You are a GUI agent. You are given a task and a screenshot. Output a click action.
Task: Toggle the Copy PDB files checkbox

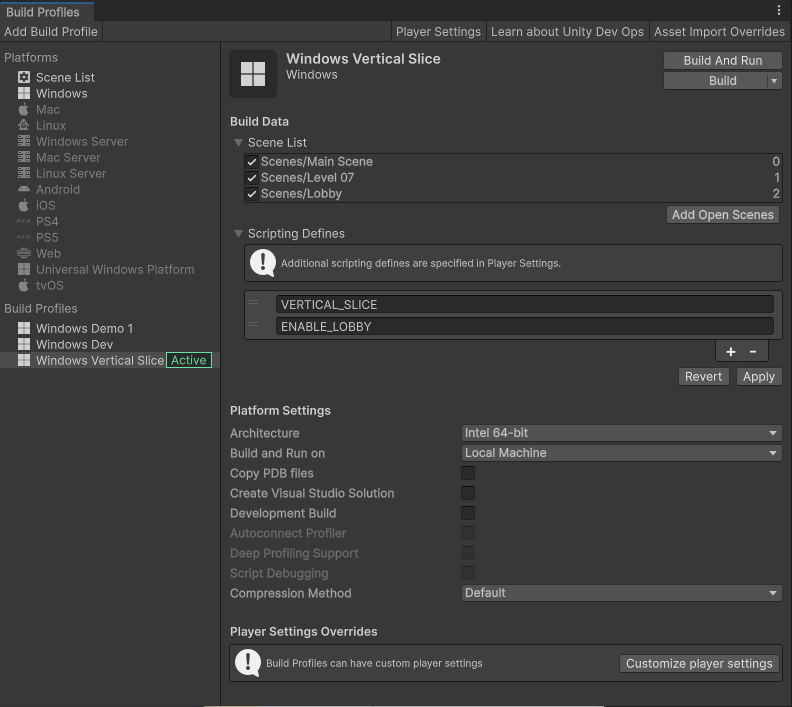coord(468,473)
